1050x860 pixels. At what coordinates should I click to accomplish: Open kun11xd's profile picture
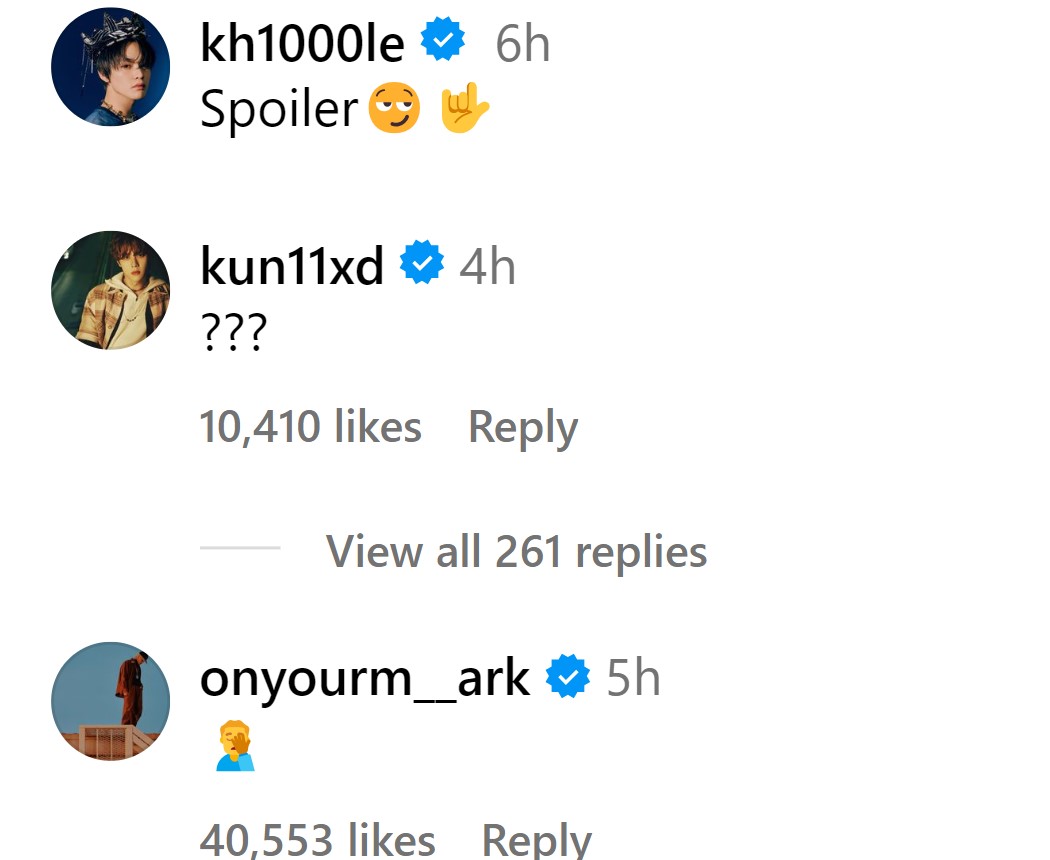(110, 290)
